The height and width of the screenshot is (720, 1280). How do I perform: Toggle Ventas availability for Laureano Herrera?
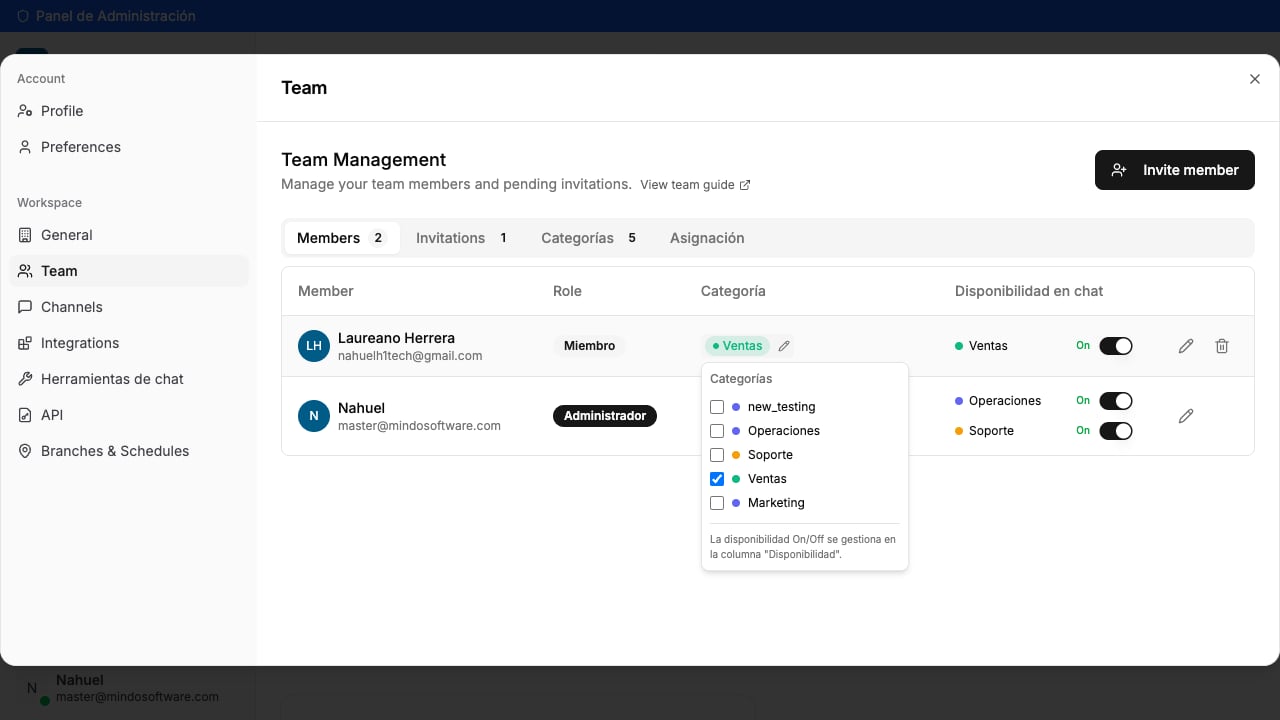(x=1116, y=346)
